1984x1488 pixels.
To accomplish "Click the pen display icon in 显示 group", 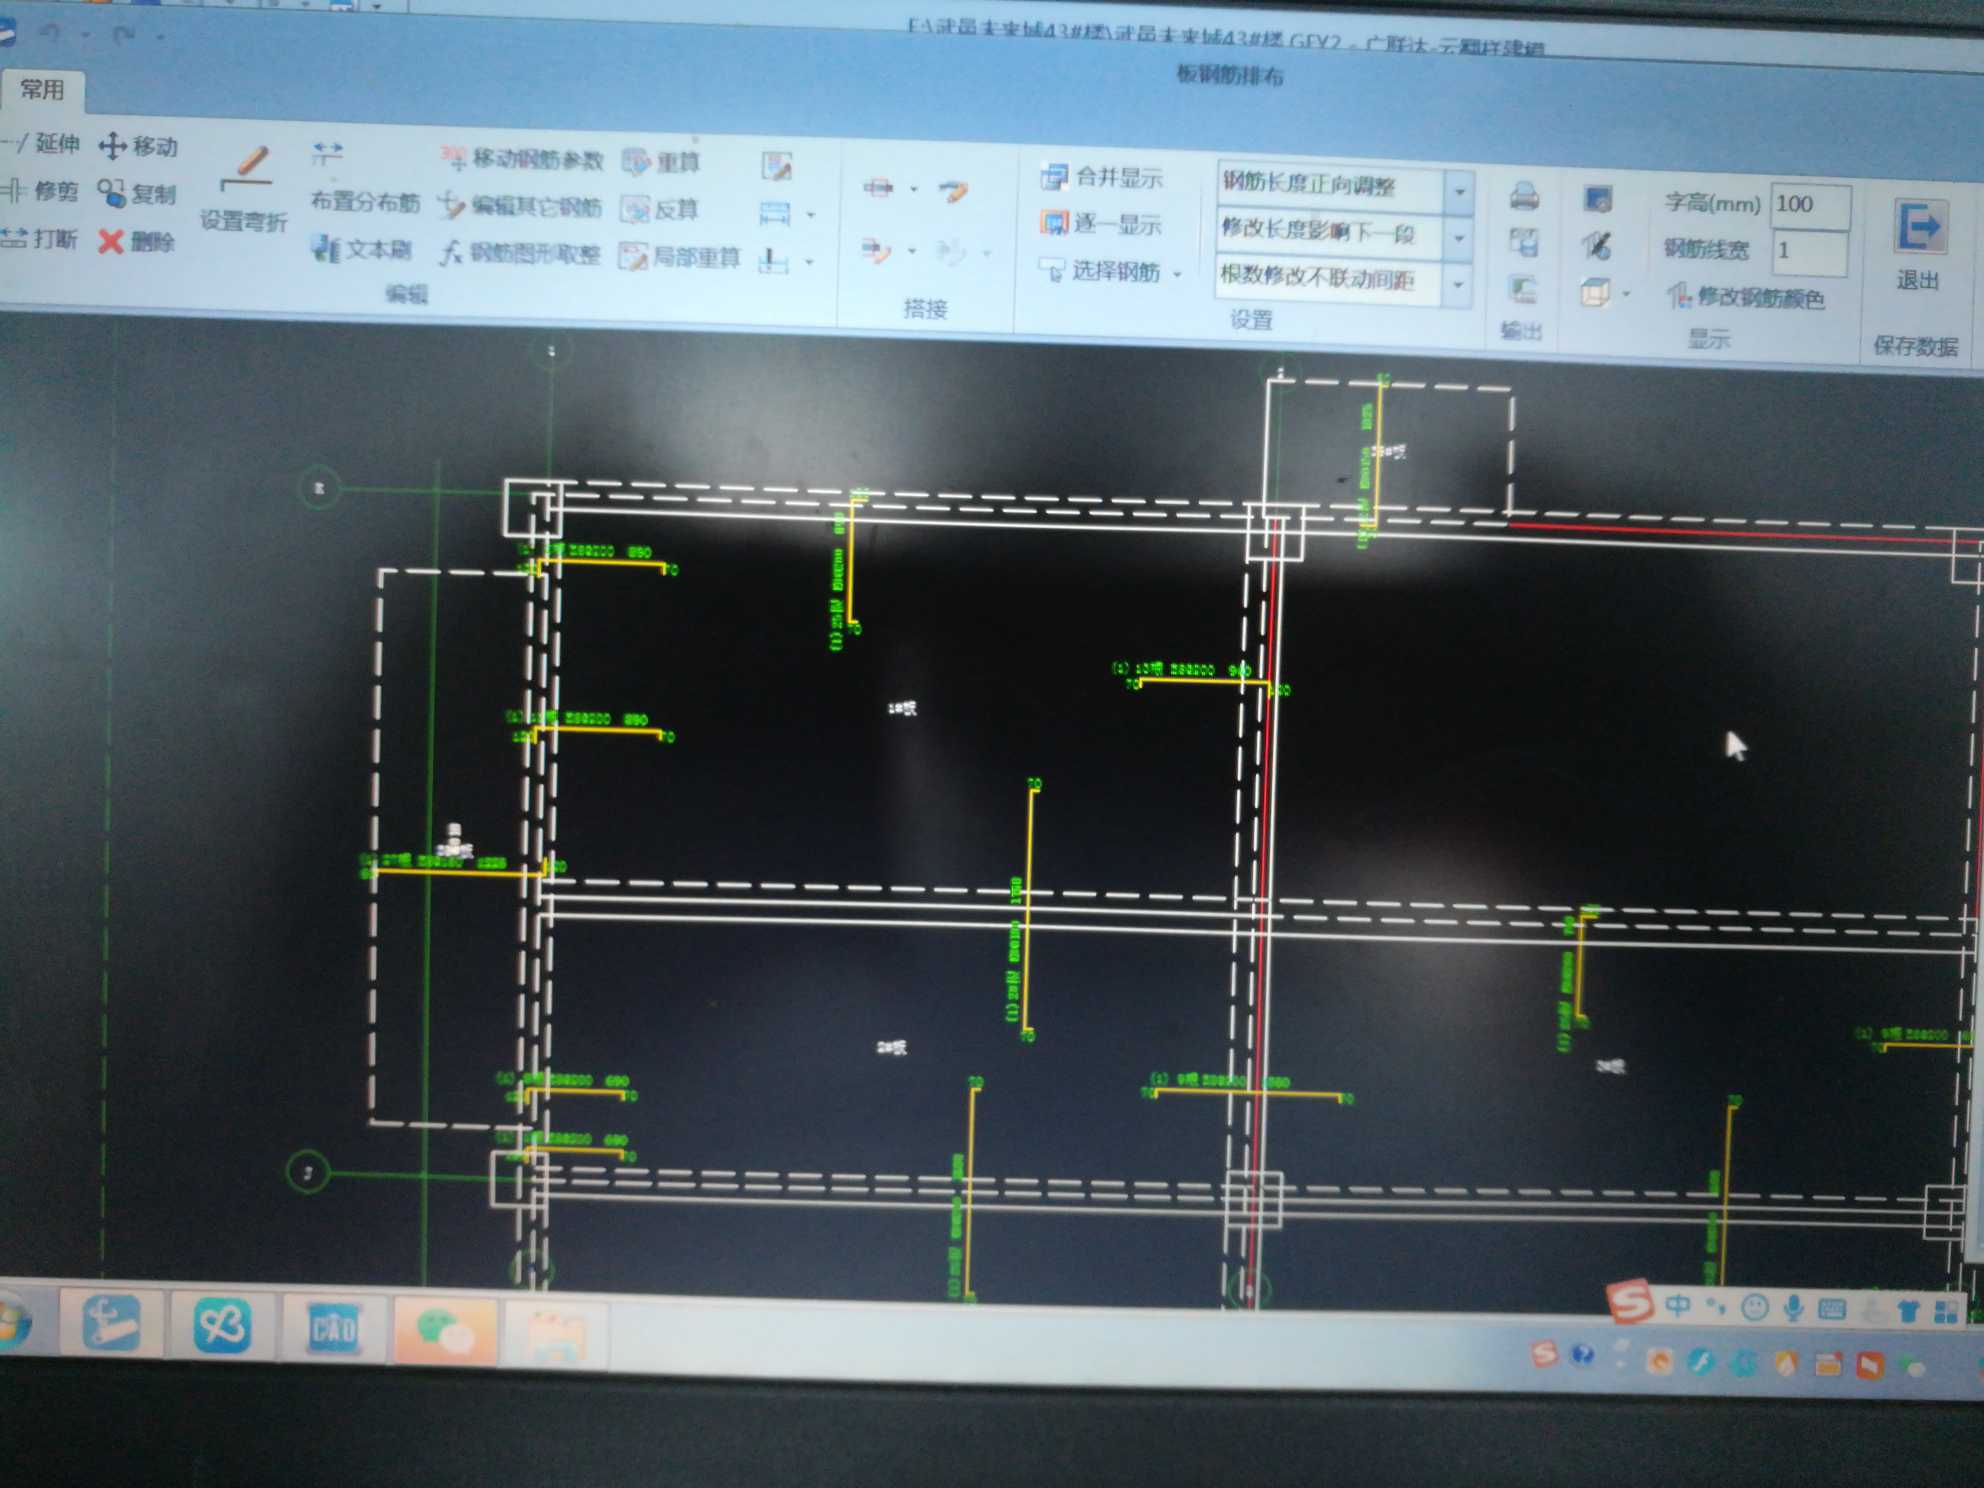I will coord(1597,245).
